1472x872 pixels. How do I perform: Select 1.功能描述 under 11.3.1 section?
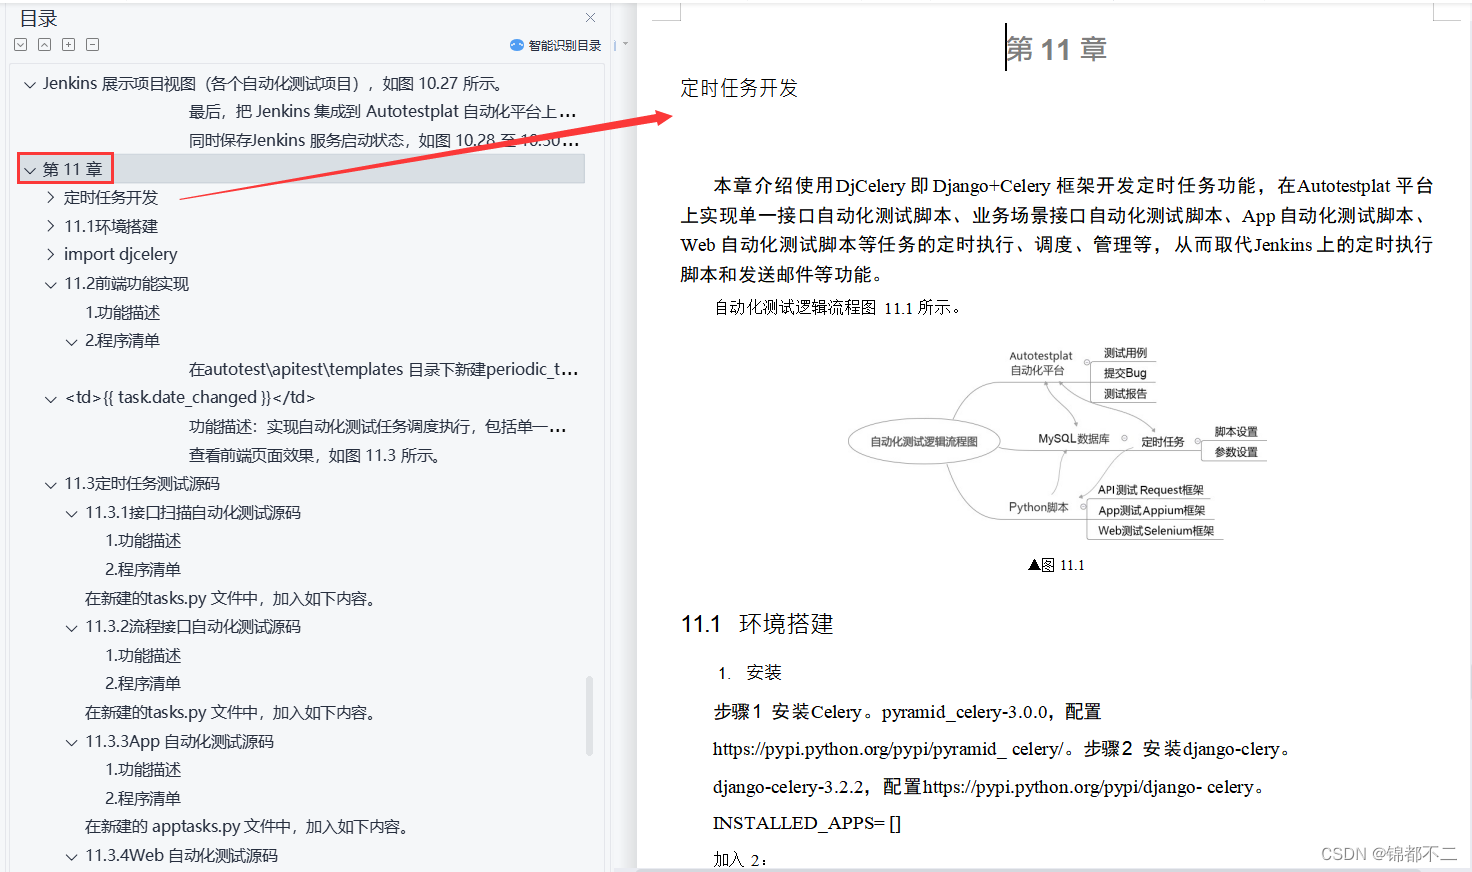(x=144, y=541)
